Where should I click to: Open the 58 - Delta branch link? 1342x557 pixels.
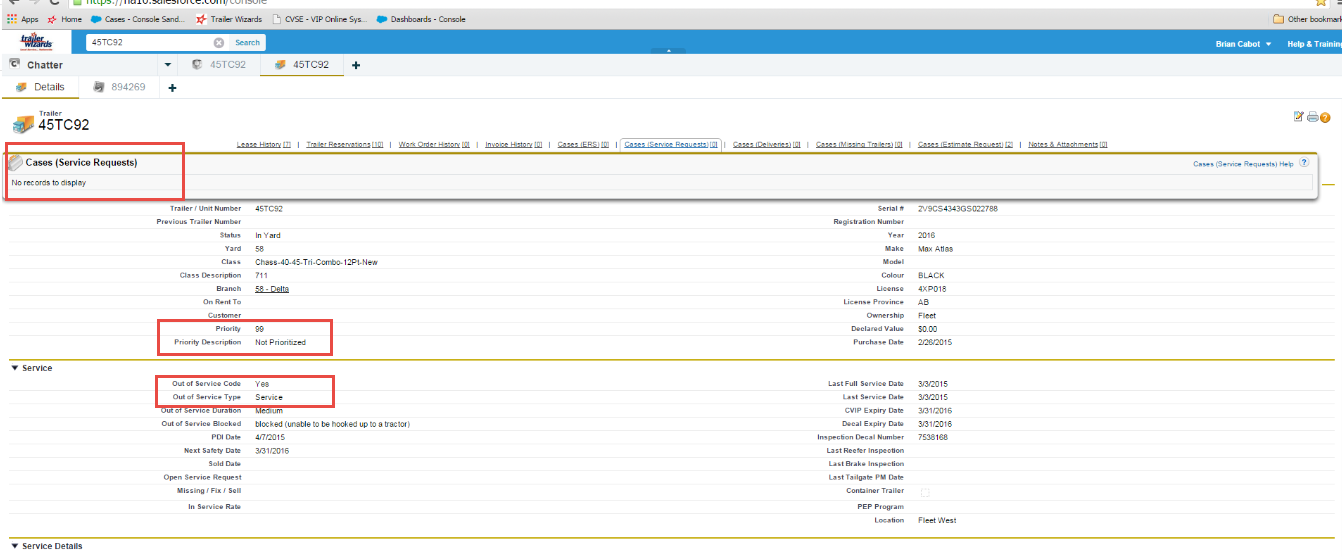272,289
